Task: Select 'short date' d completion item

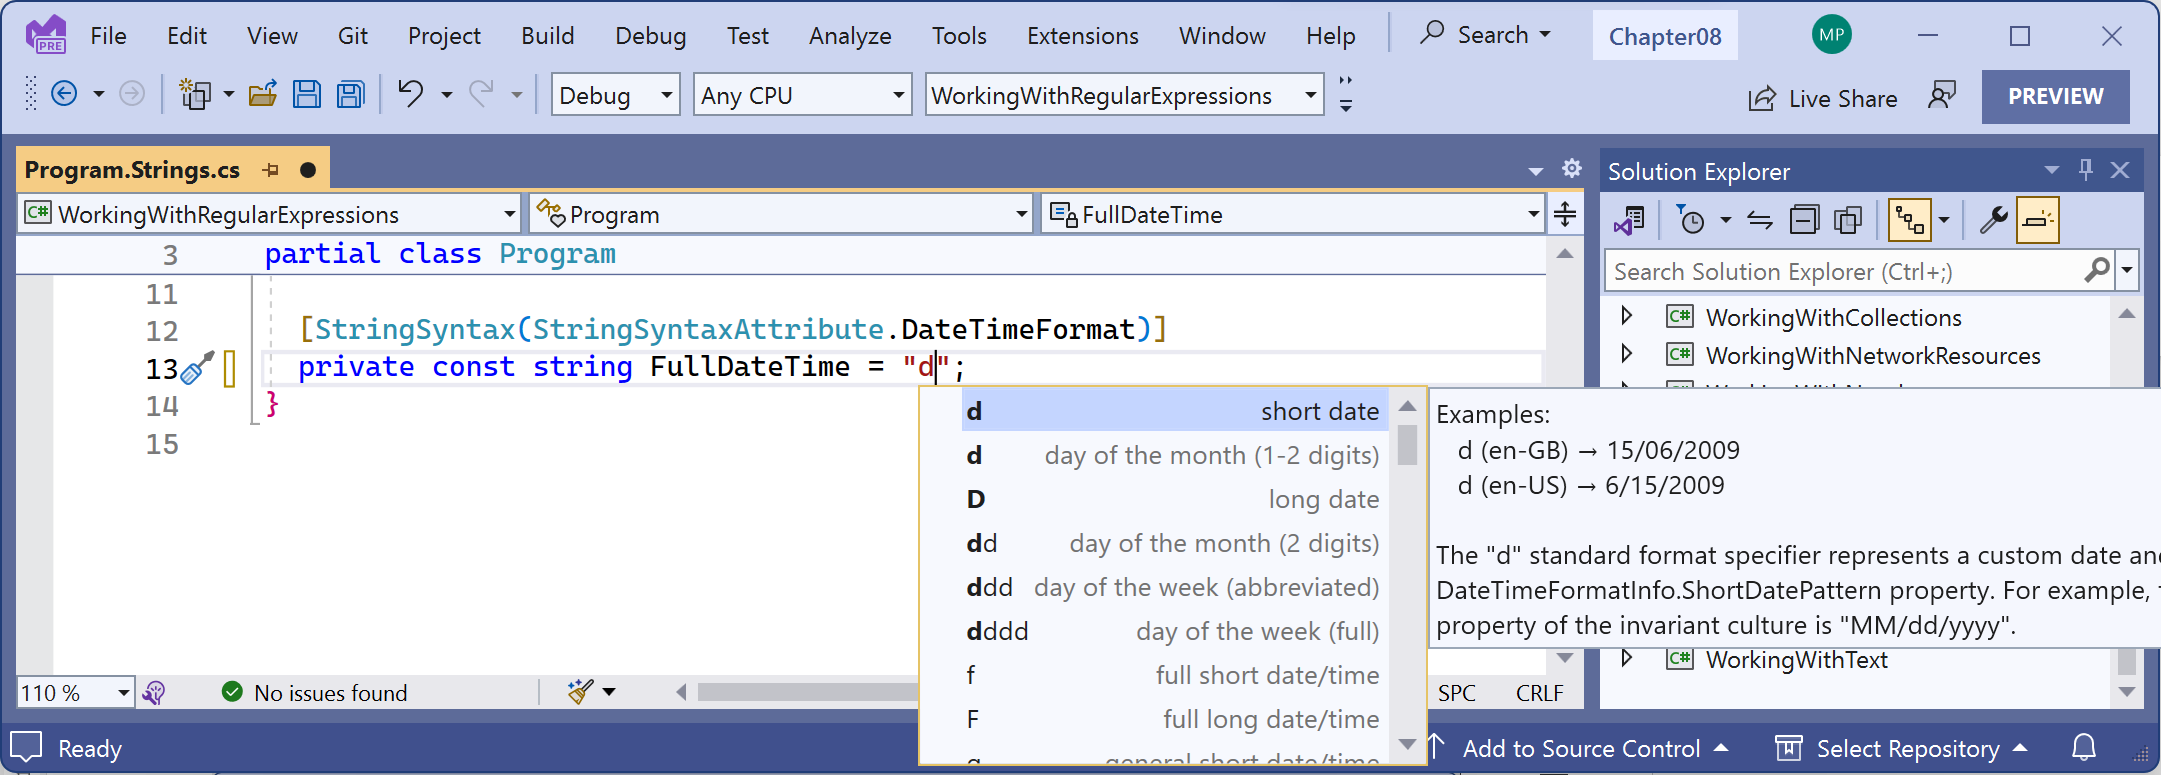Action: [x=1174, y=411]
